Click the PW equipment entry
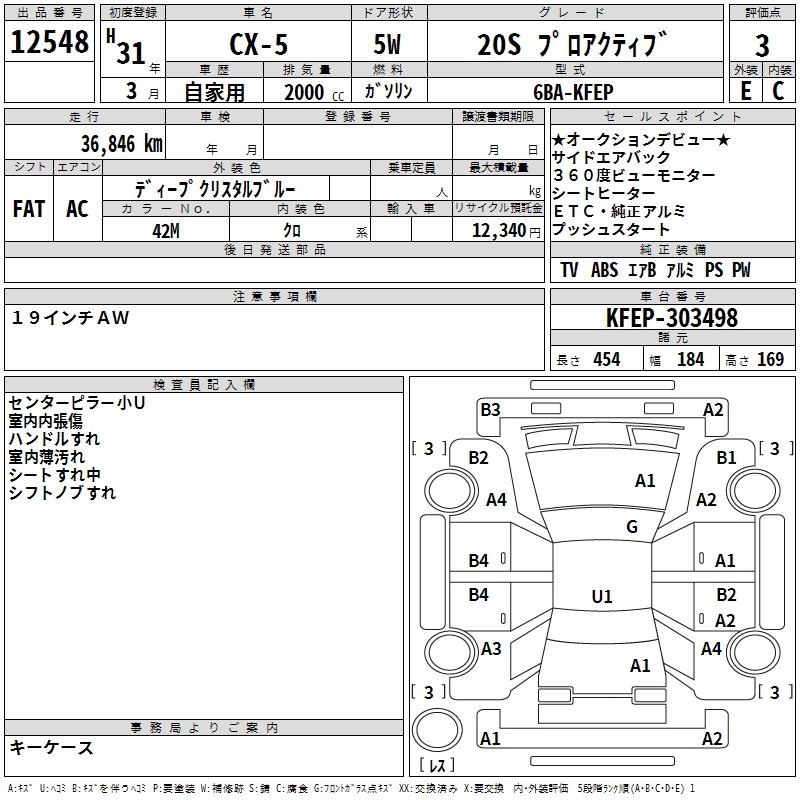The width and height of the screenshot is (800, 800). click(x=741, y=270)
